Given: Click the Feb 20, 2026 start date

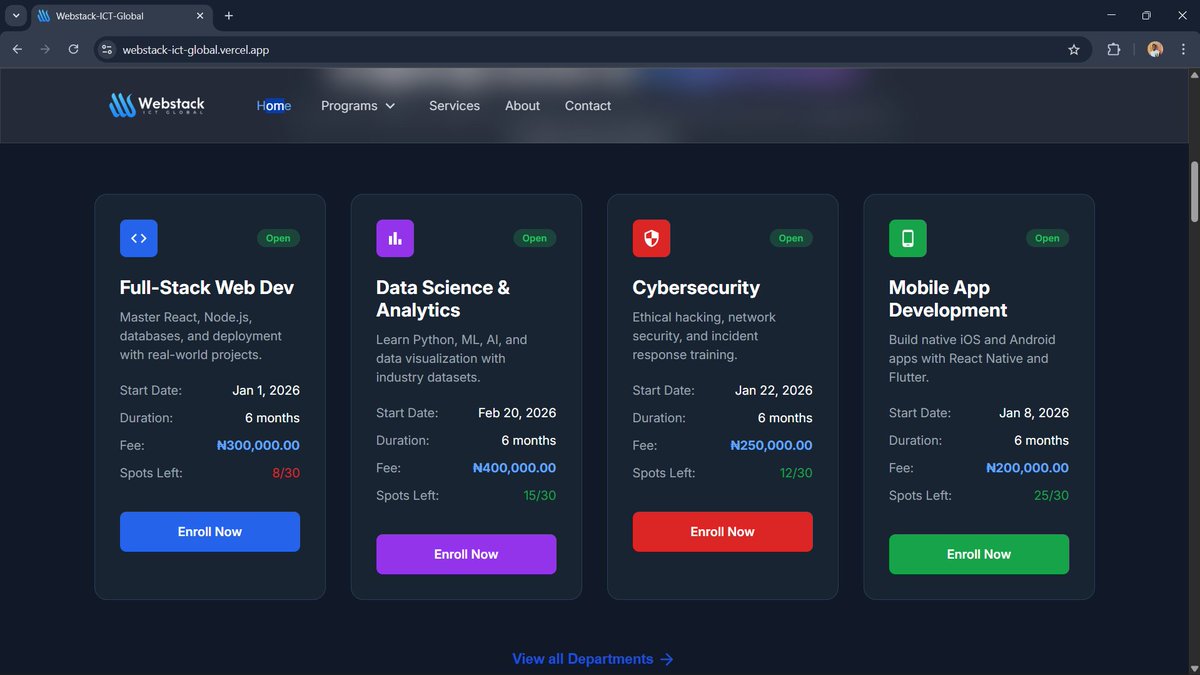Looking at the screenshot, I should pos(517,412).
